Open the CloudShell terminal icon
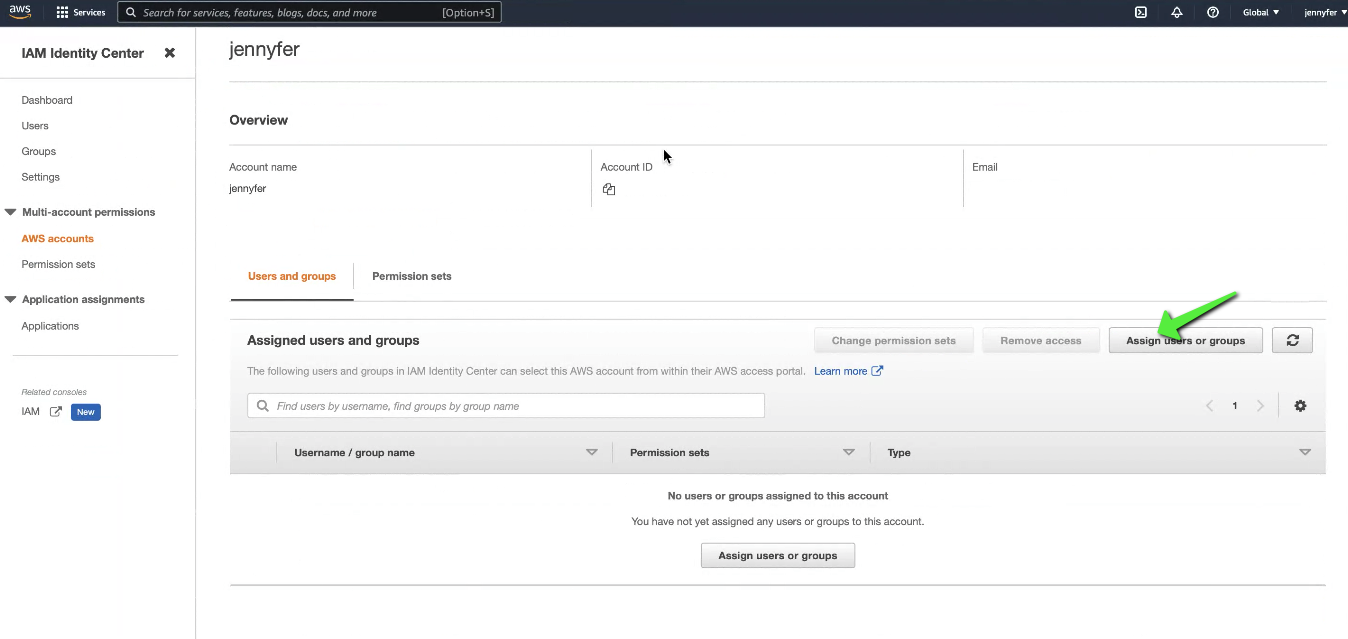Viewport: 1348px width, 639px height. click(x=1140, y=13)
